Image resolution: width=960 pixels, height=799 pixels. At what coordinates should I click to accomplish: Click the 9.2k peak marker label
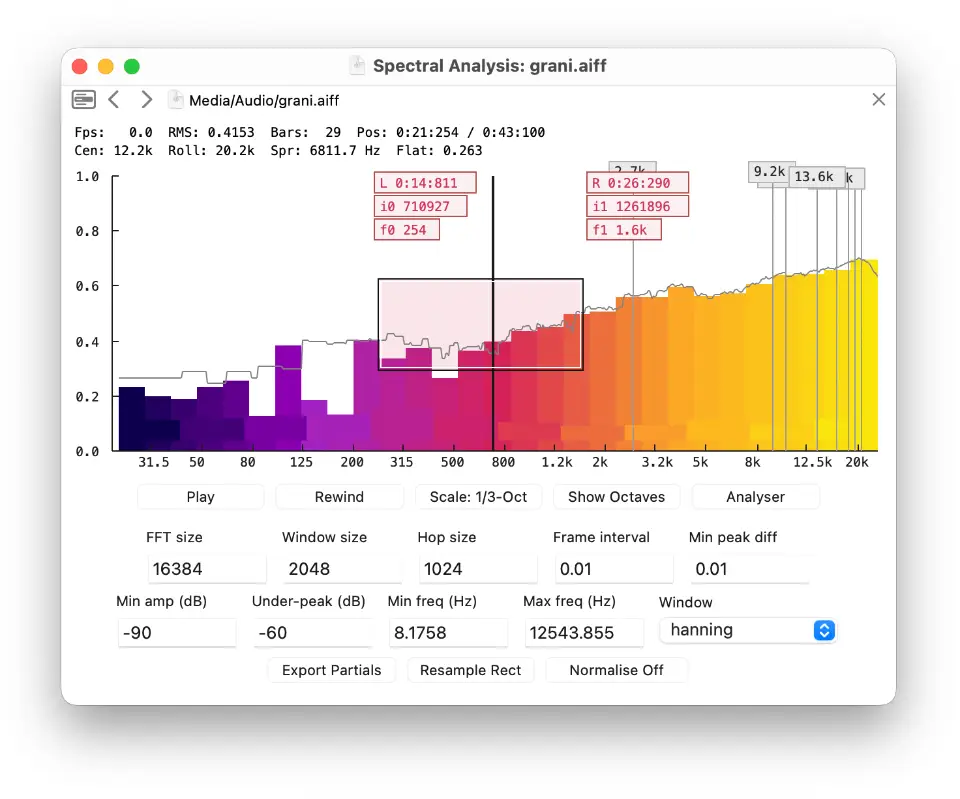coord(769,172)
